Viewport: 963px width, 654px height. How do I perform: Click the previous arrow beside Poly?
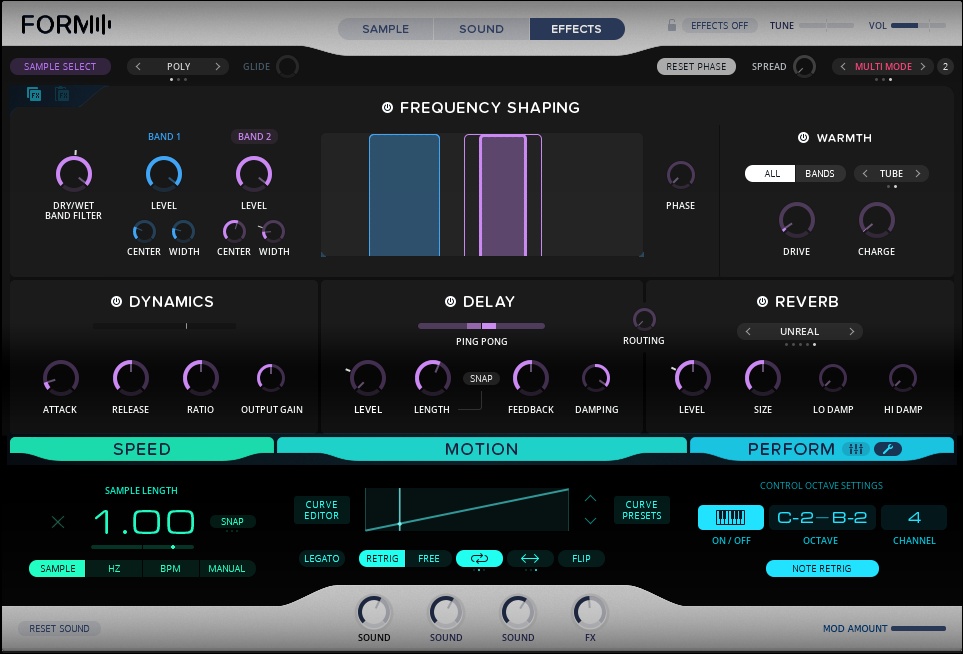138,66
